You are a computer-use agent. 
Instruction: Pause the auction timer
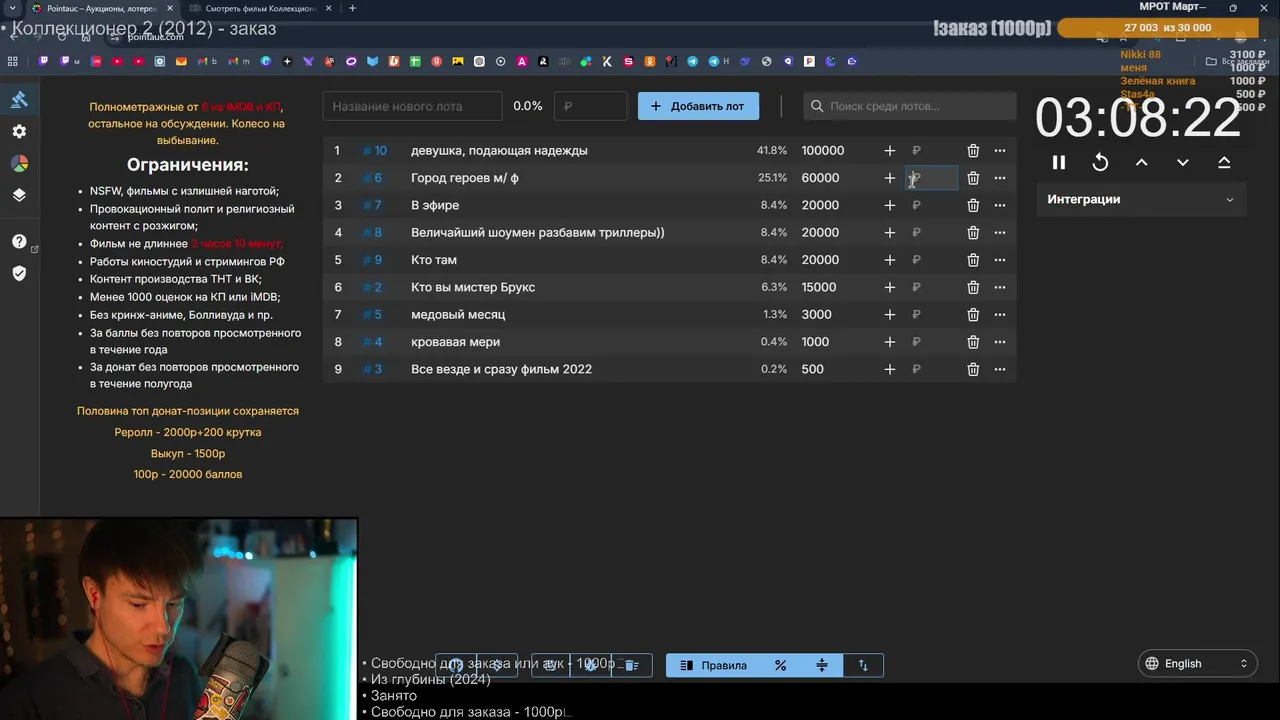coord(1059,162)
